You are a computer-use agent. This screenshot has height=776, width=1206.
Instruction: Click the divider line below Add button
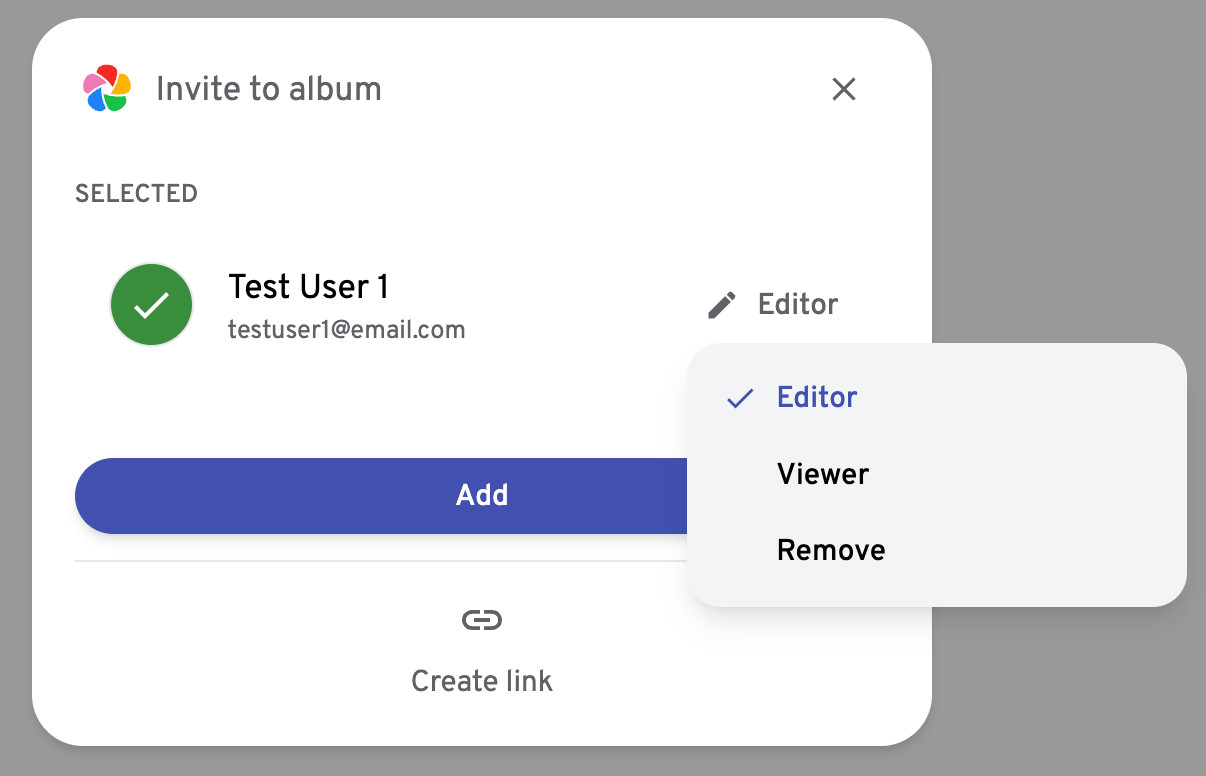coord(381,561)
